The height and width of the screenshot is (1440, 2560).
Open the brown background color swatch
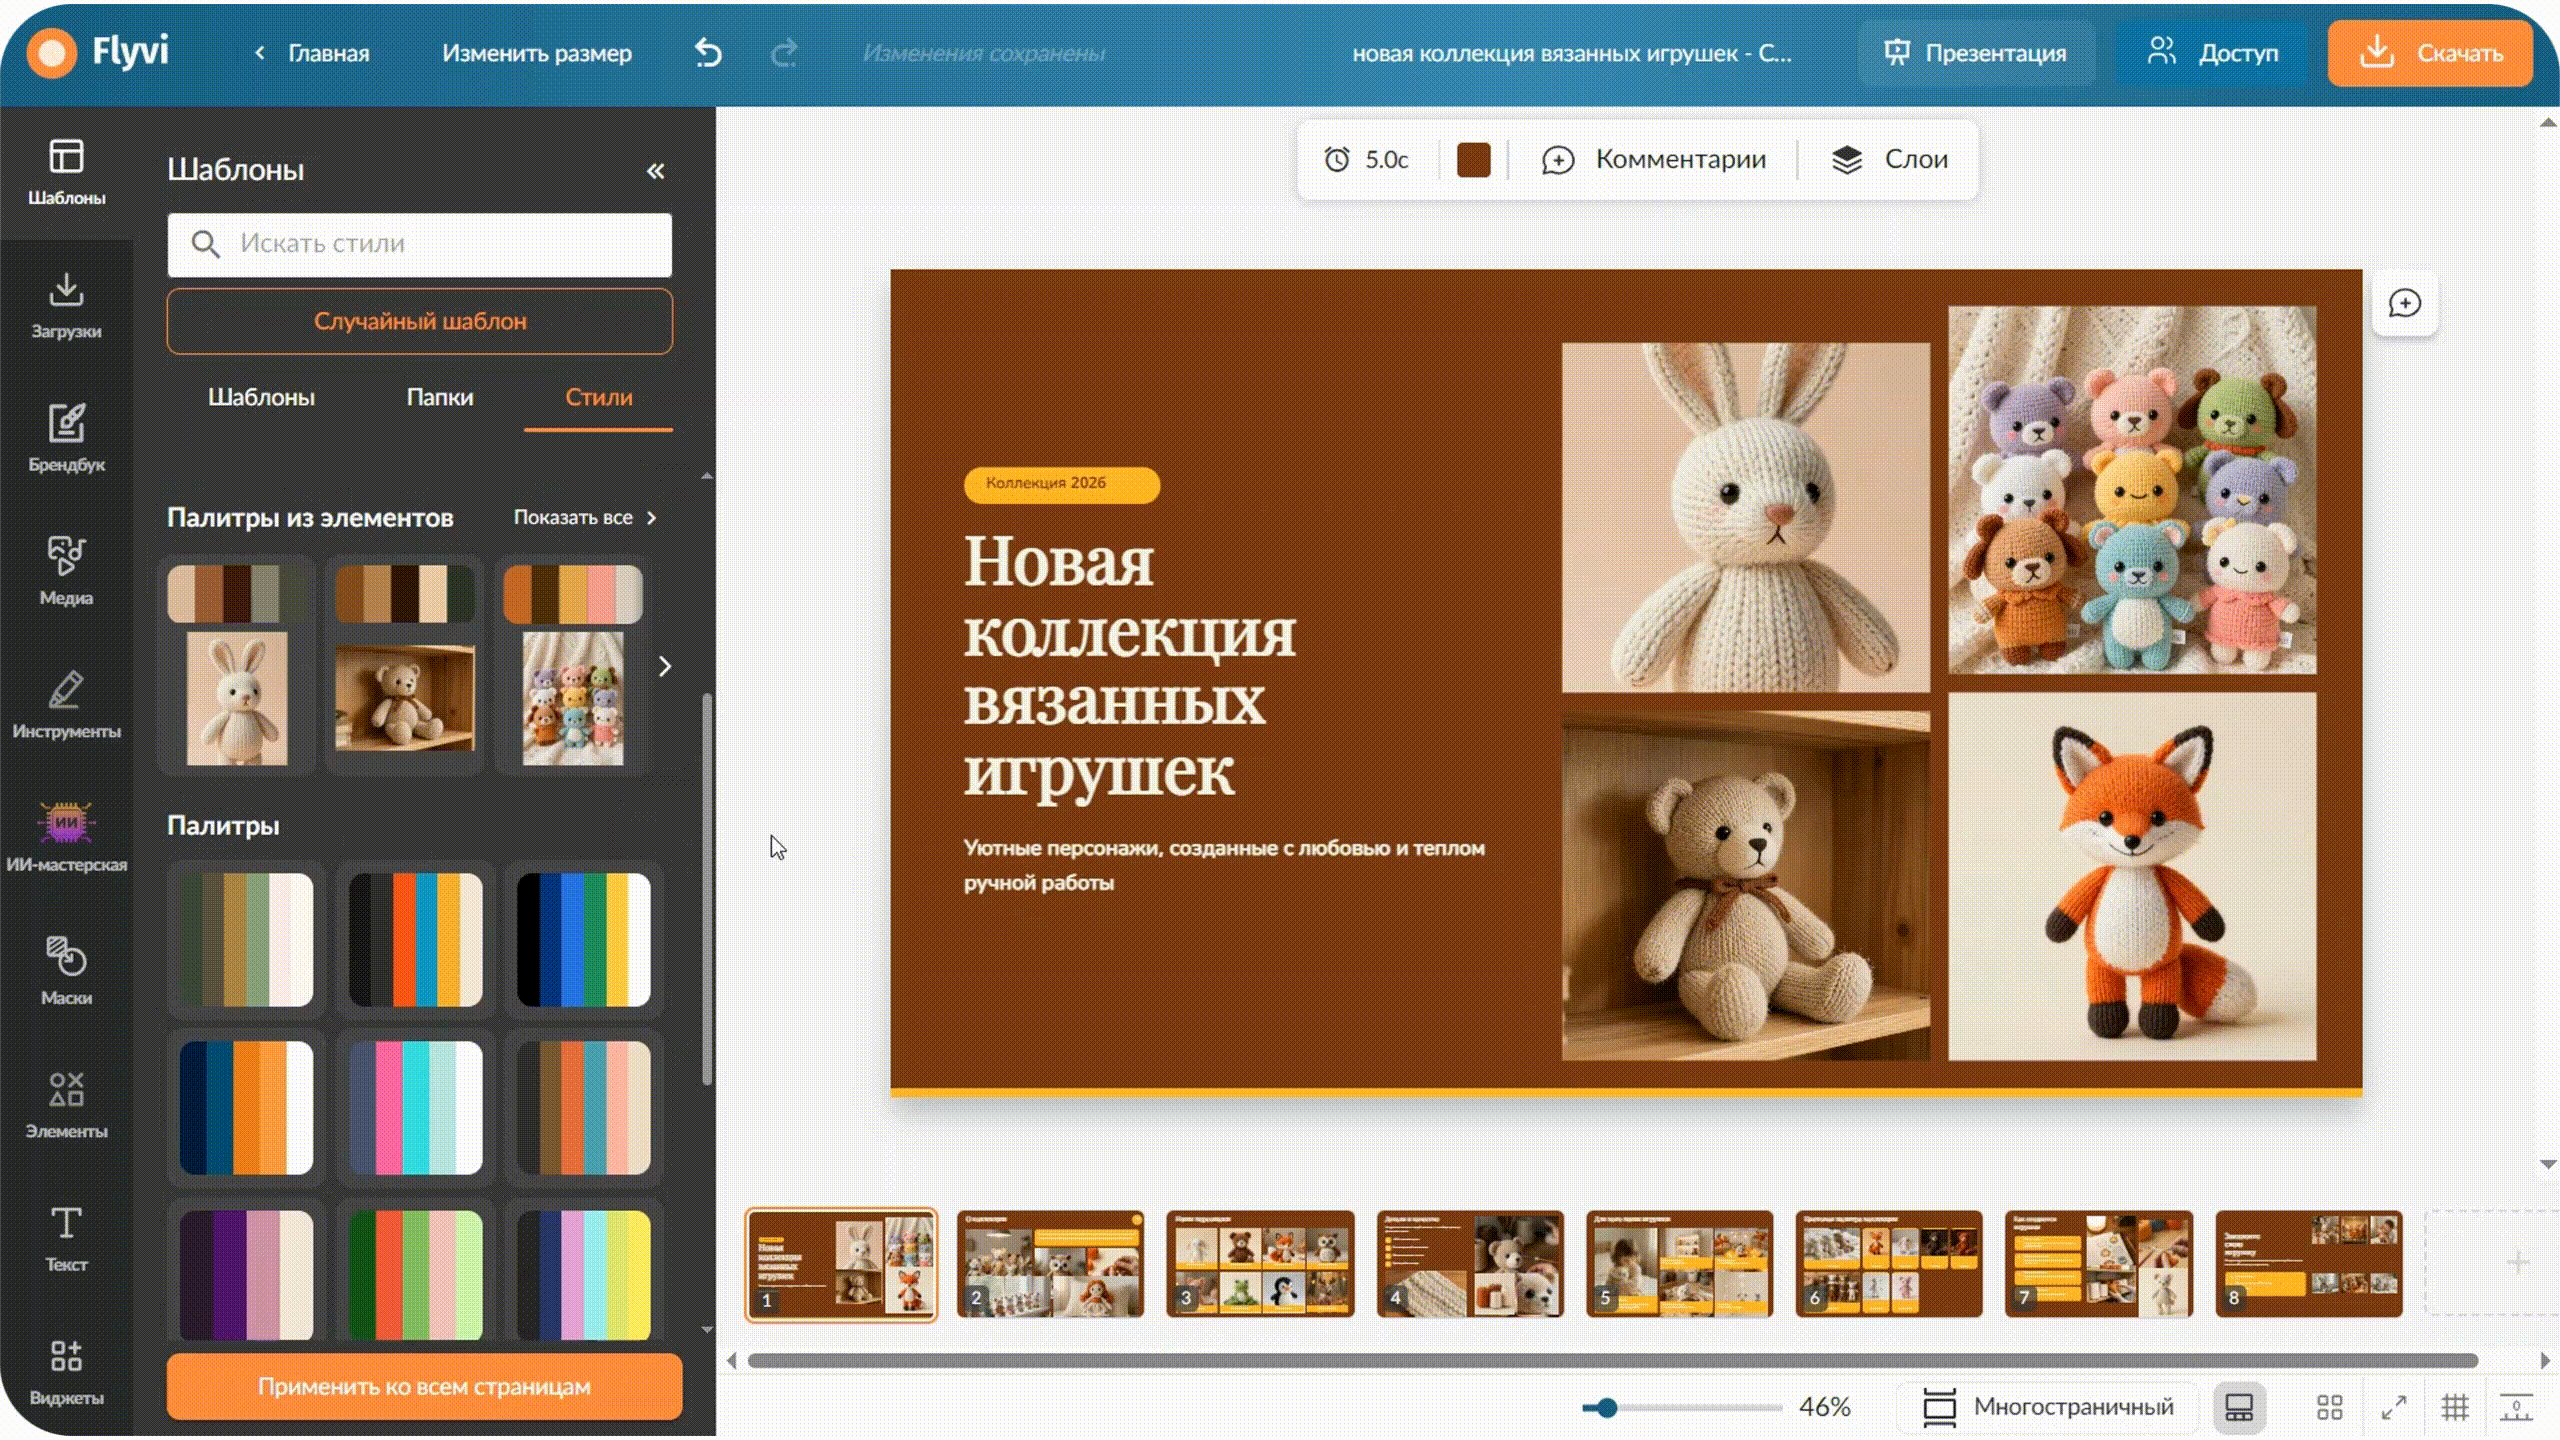tap(1473, 160)
